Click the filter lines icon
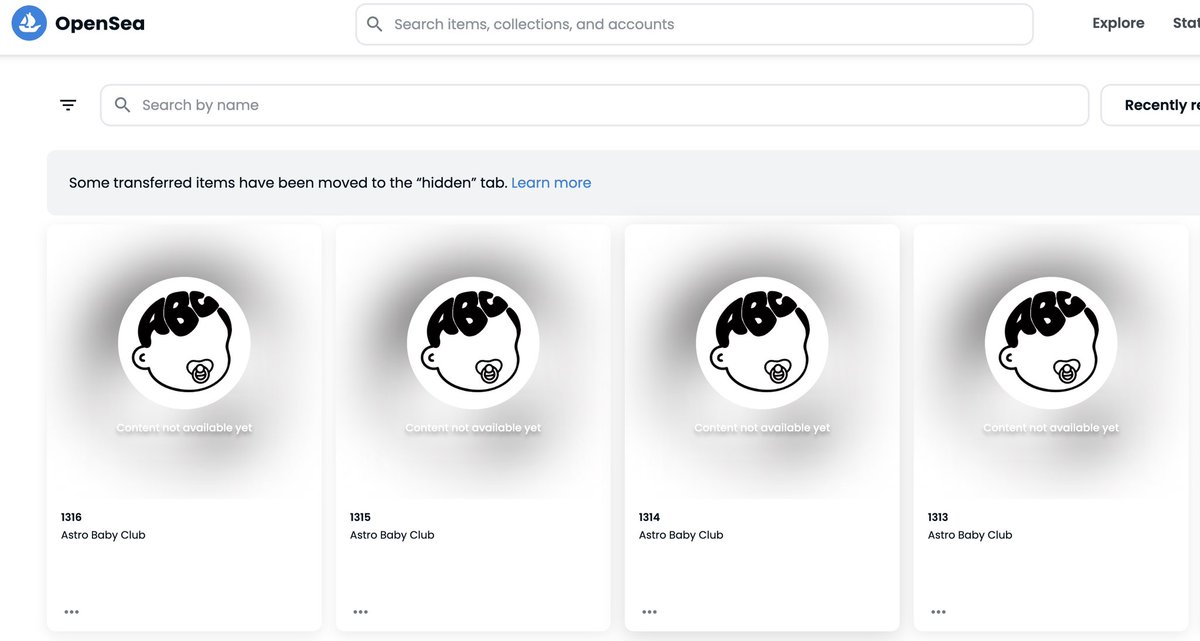Image resolution: width=1200 pixels, height=641 pixels. [x=68, y=105]
